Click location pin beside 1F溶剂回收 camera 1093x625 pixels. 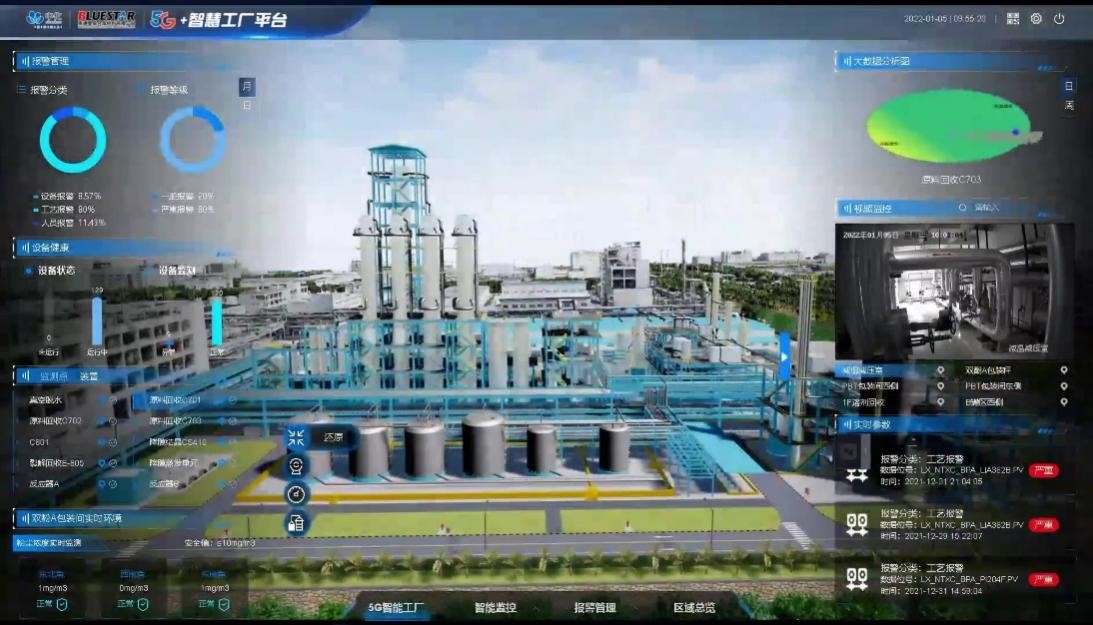point(940,402)
